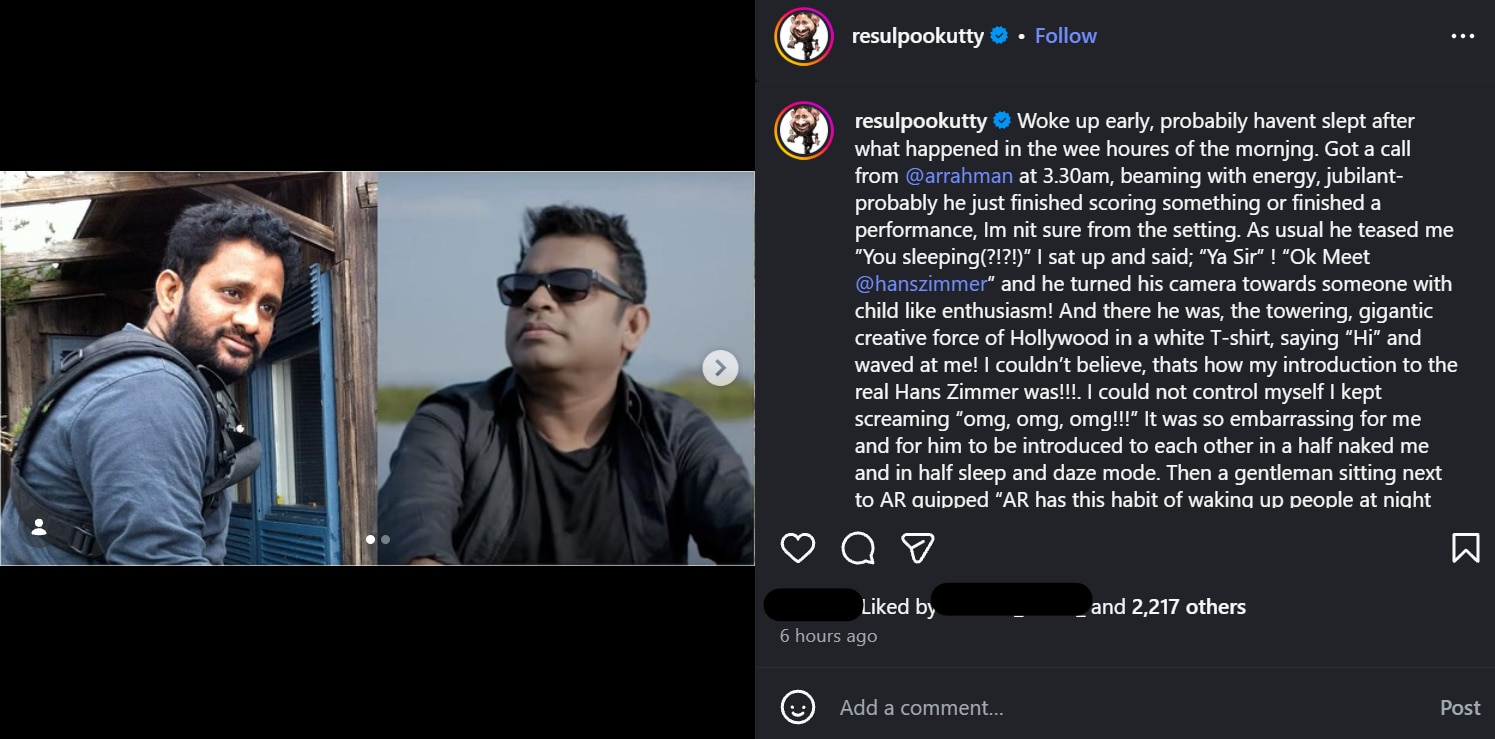This screenshot has height=739, width=1495.
Task: Open comments via speech bubble icon
Action: 858,548
